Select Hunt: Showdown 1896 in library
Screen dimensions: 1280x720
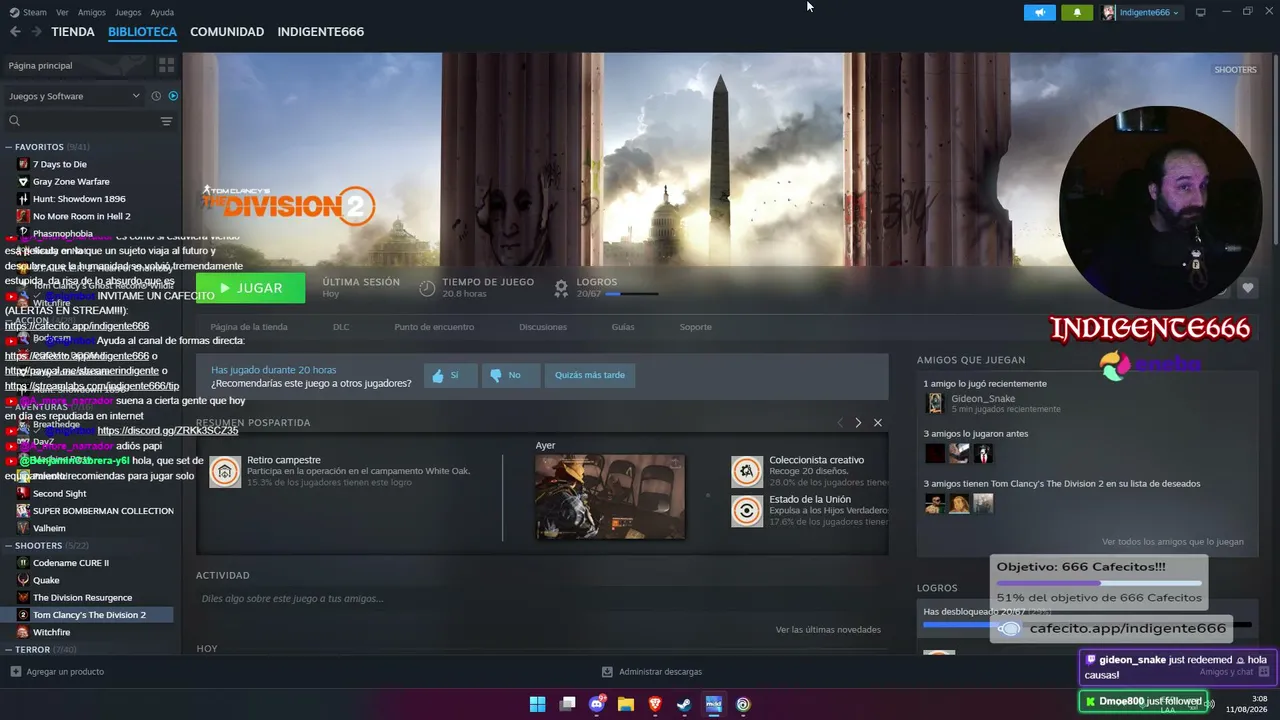[79, 199]
